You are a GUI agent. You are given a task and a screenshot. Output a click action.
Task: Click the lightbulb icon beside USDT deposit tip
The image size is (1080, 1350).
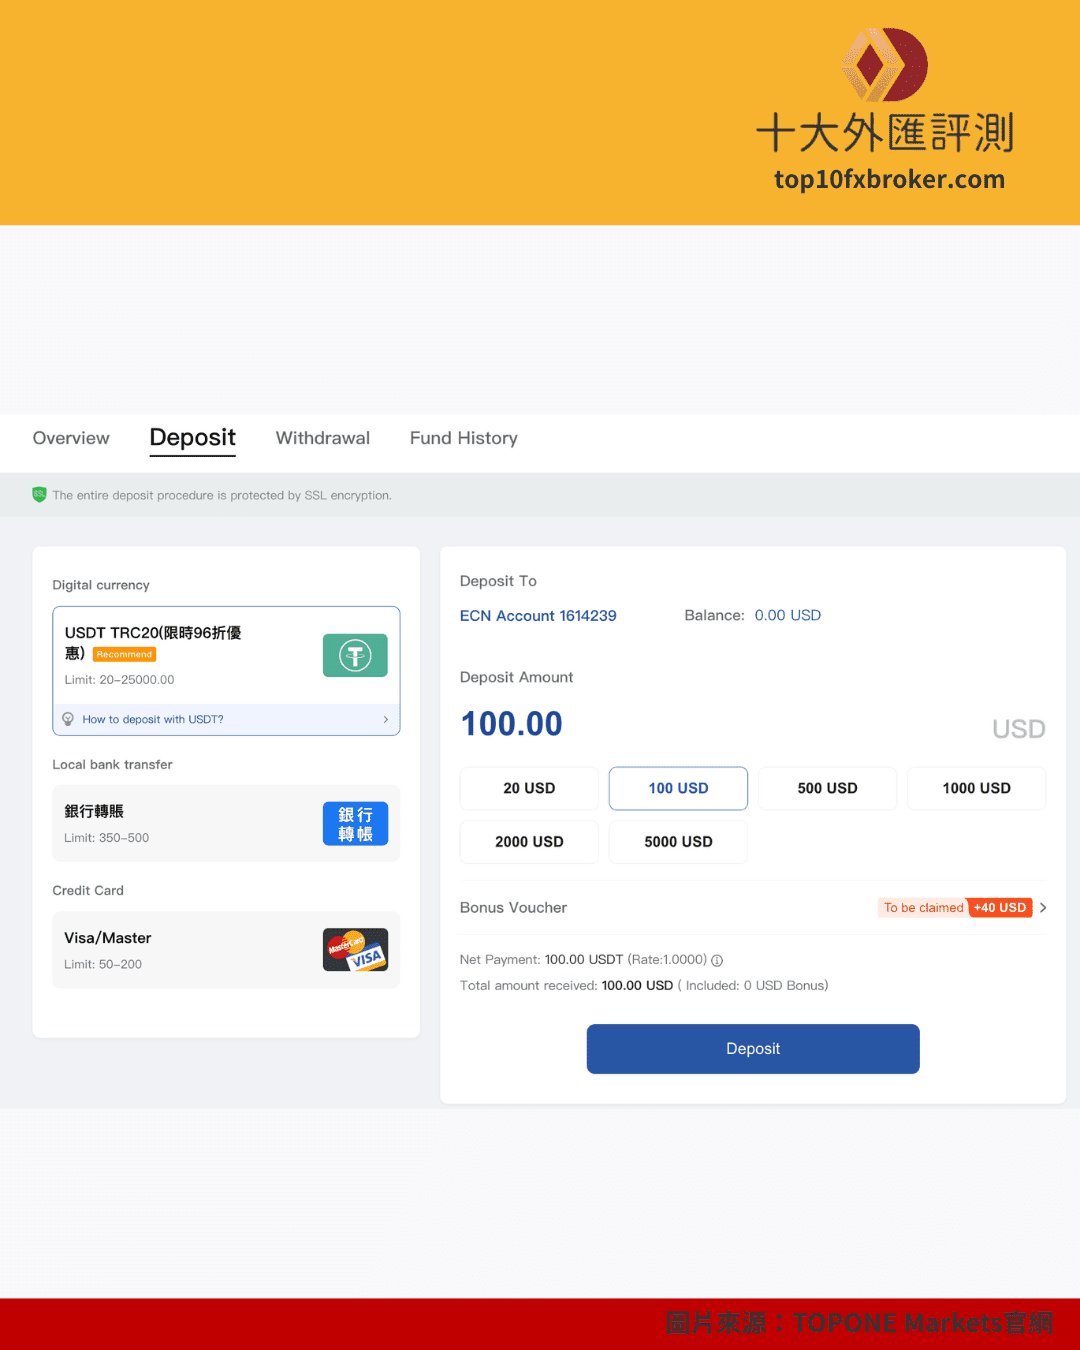tap(68, 719)
